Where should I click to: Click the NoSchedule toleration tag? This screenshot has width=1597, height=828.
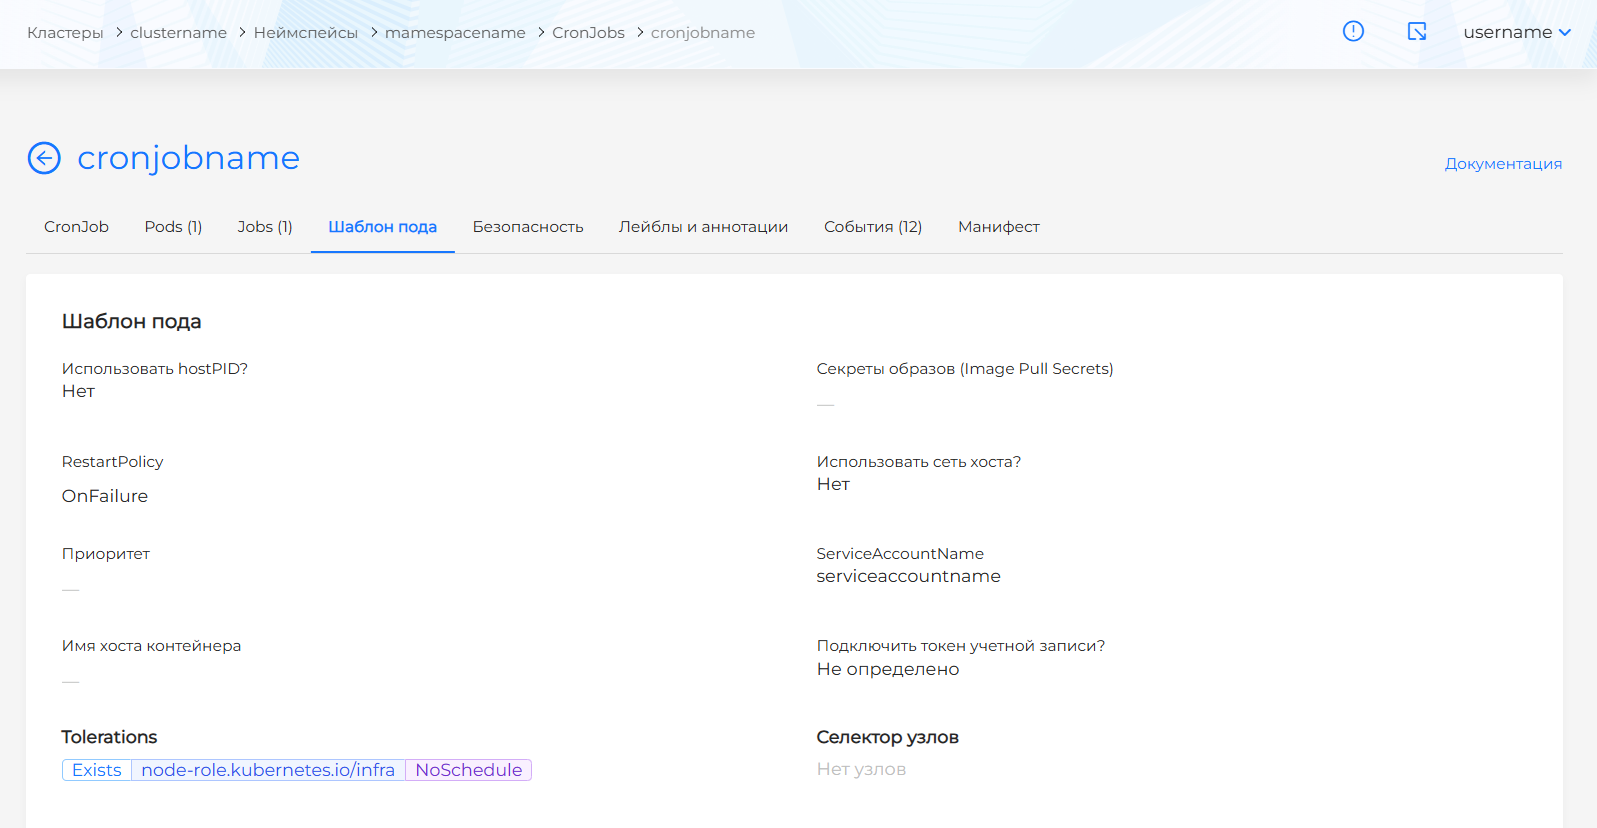pos(468,770)
